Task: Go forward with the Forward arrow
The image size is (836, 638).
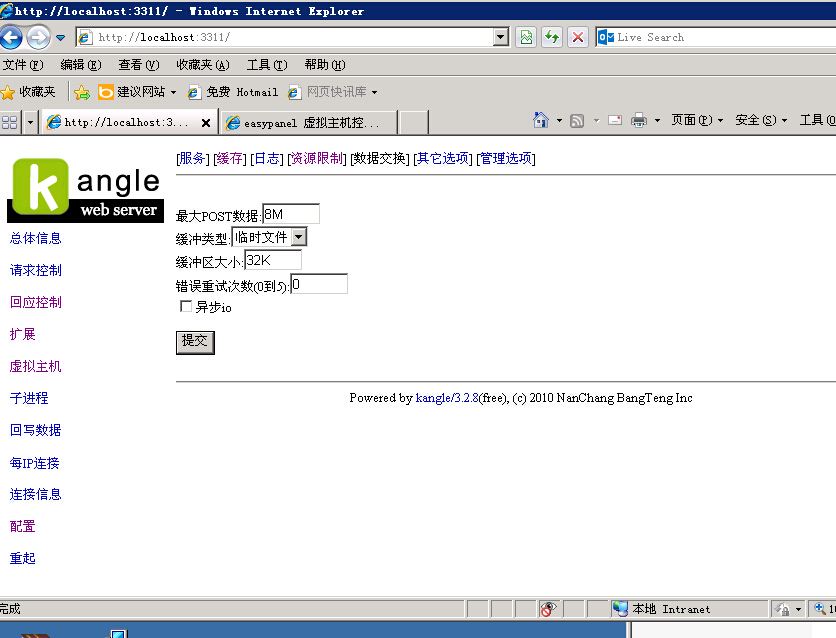Action: point(39,37)
